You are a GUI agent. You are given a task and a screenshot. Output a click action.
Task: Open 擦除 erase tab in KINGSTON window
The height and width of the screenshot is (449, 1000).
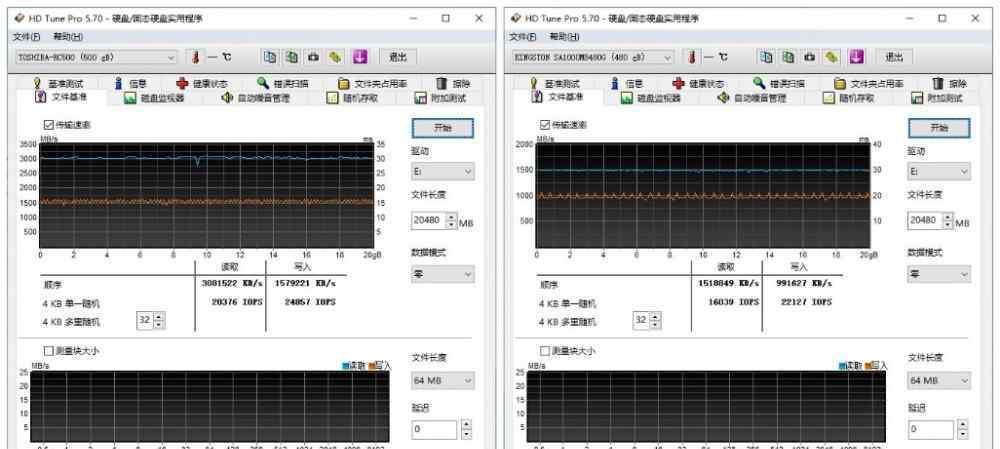949,83
